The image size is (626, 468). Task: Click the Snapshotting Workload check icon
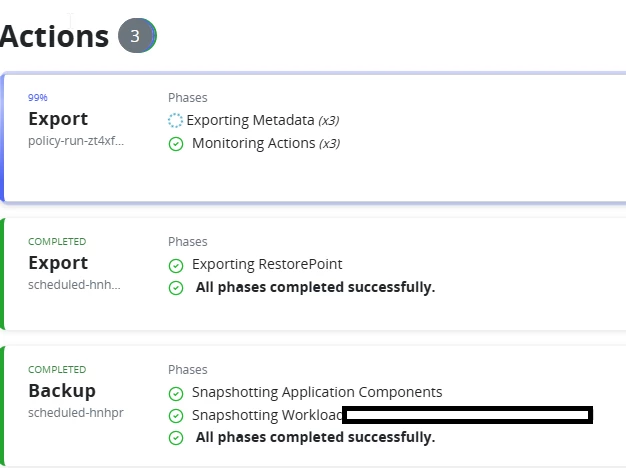pos(176,416)
